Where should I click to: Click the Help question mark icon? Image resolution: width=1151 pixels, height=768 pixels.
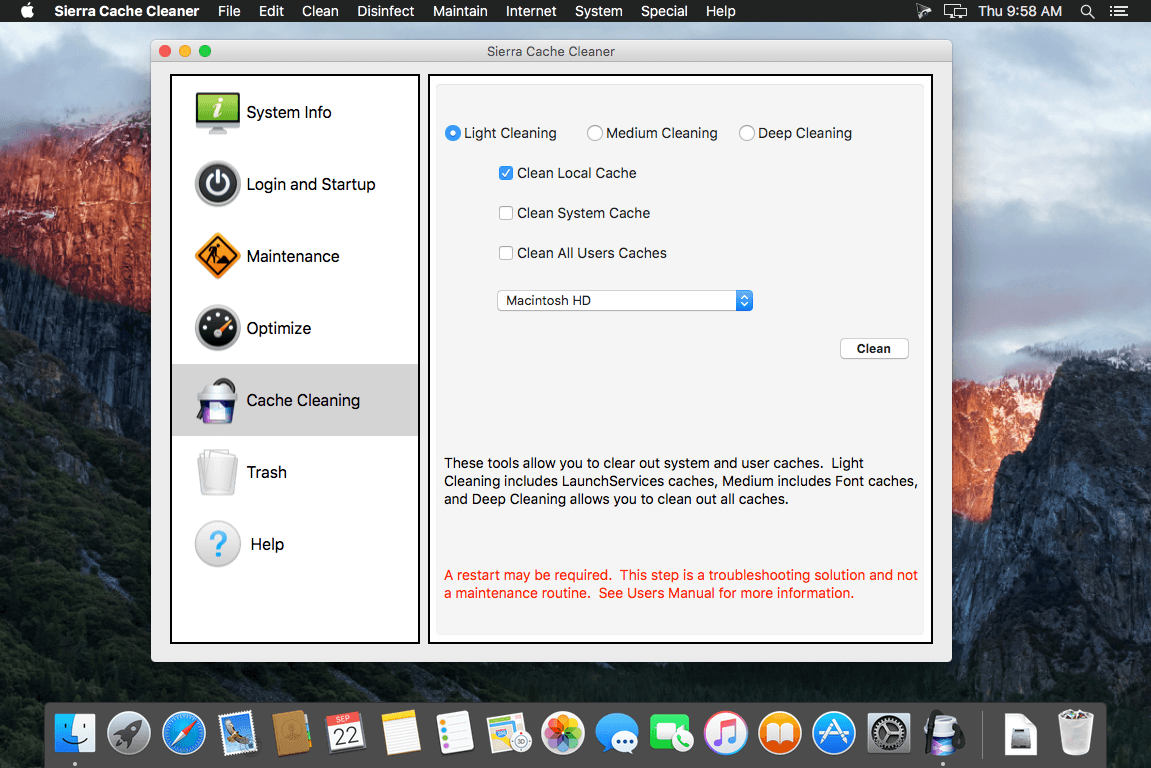[x=217, y=544]
